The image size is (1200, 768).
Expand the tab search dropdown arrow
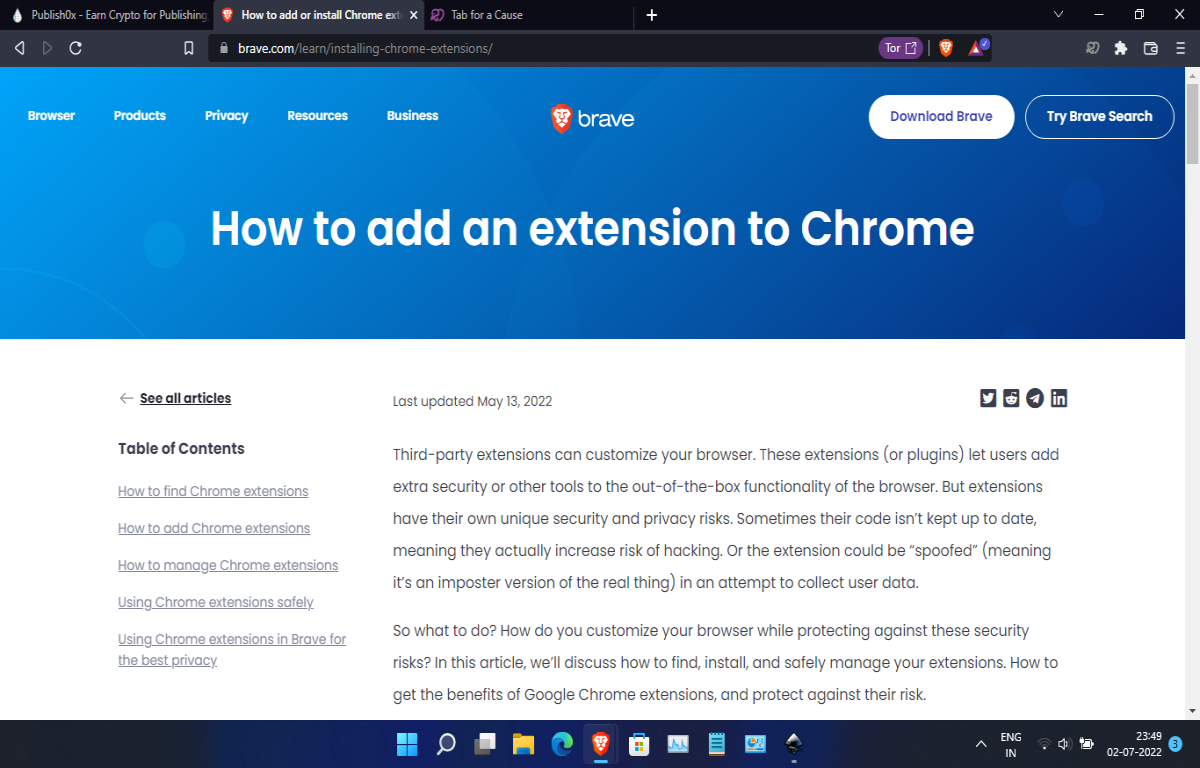1060,15
